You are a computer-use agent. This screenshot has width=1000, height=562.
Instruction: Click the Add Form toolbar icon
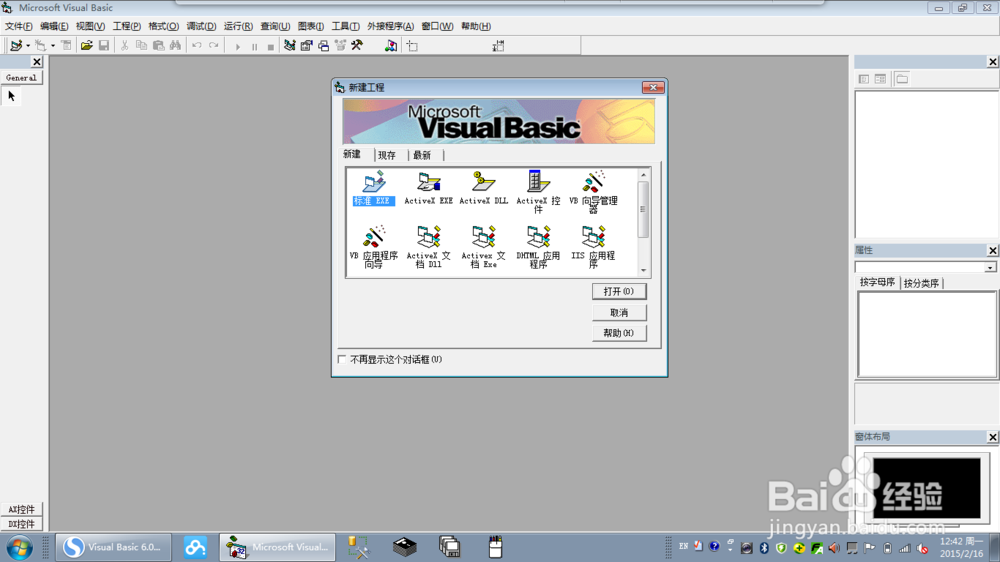(41, 45)
